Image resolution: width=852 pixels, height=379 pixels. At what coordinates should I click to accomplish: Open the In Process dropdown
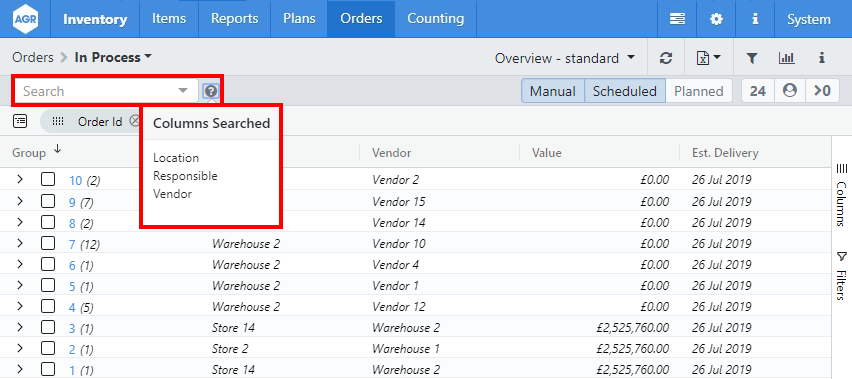click(x=113, y=57)
